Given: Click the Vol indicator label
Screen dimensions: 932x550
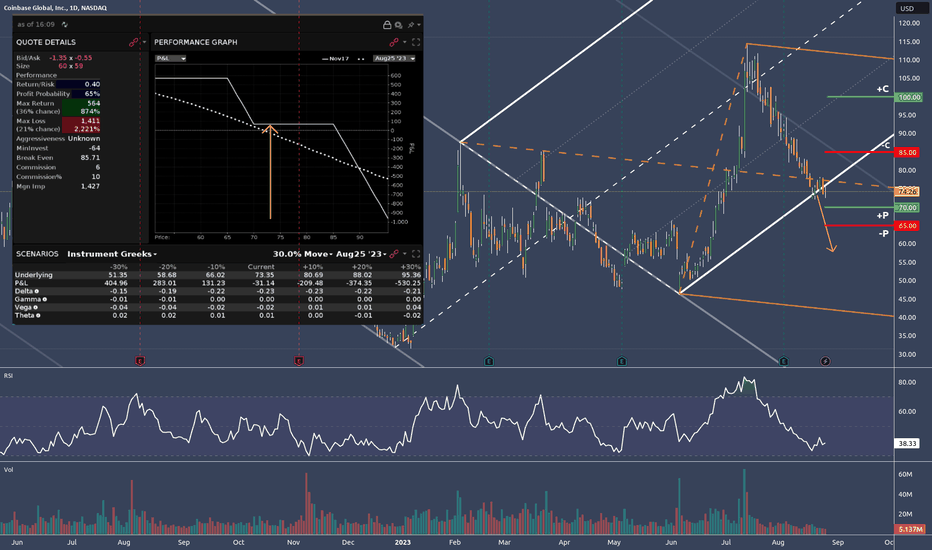Looking at the screenshot, I should pos(8,470).
